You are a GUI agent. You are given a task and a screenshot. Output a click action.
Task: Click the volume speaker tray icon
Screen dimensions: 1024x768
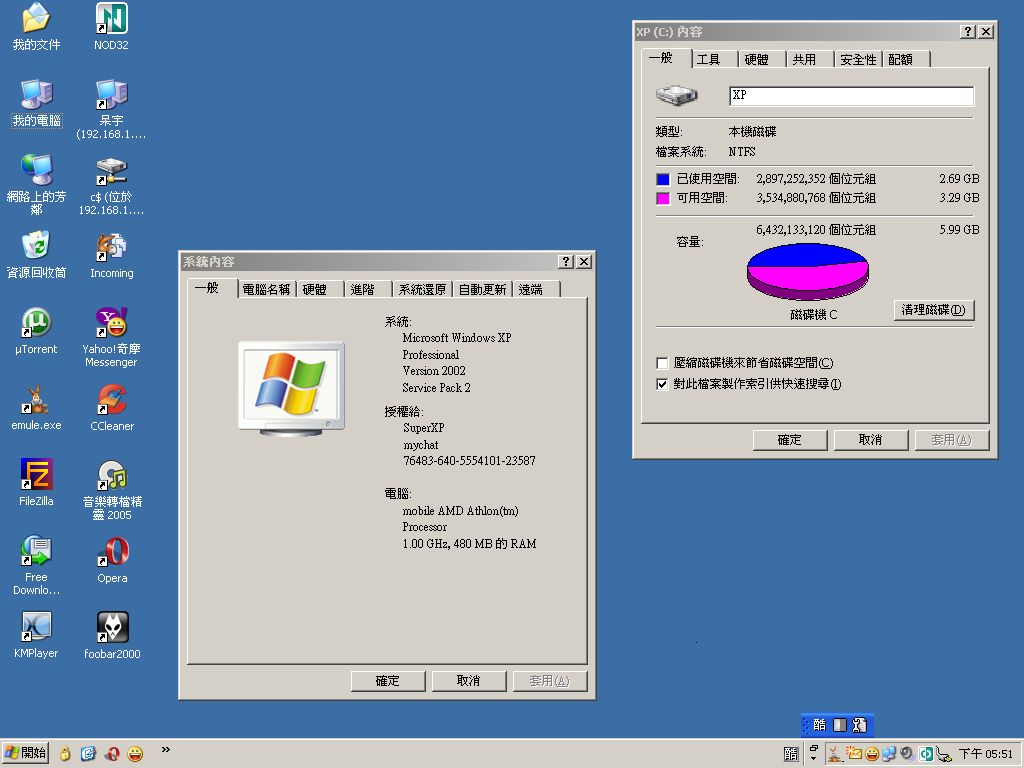point(907,754)
